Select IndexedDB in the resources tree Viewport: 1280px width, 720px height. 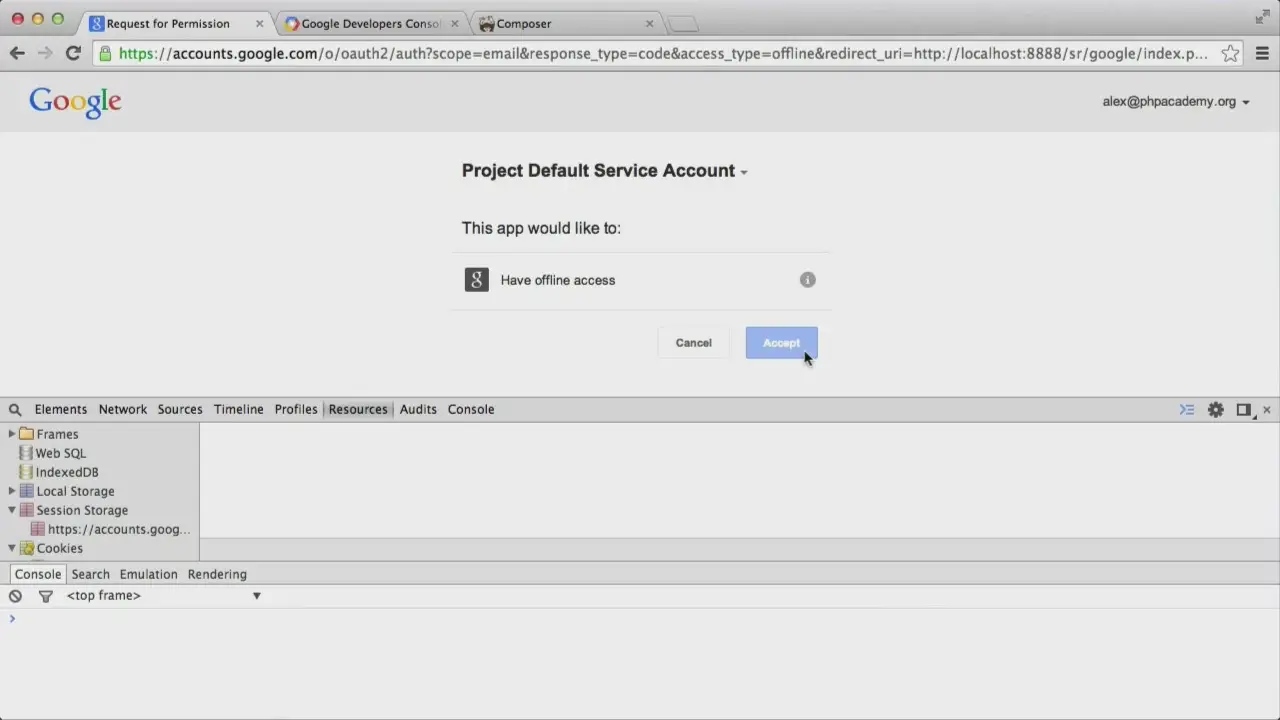tap(67, 472)
